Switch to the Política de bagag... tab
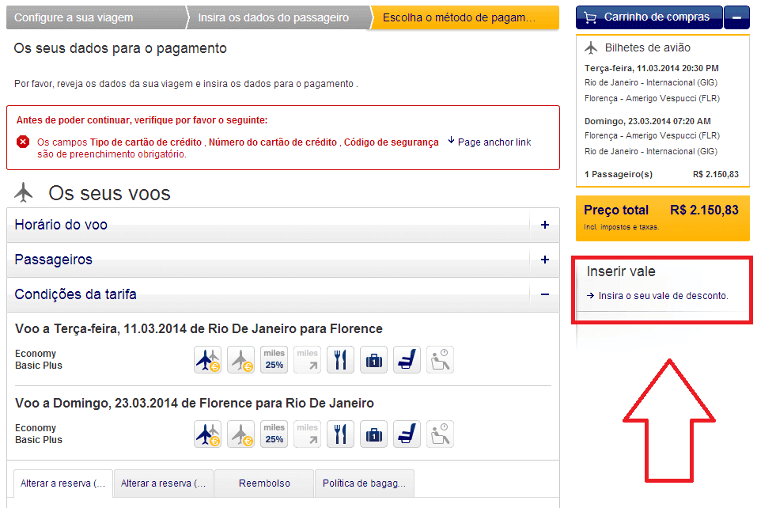 tap(364, 483)
